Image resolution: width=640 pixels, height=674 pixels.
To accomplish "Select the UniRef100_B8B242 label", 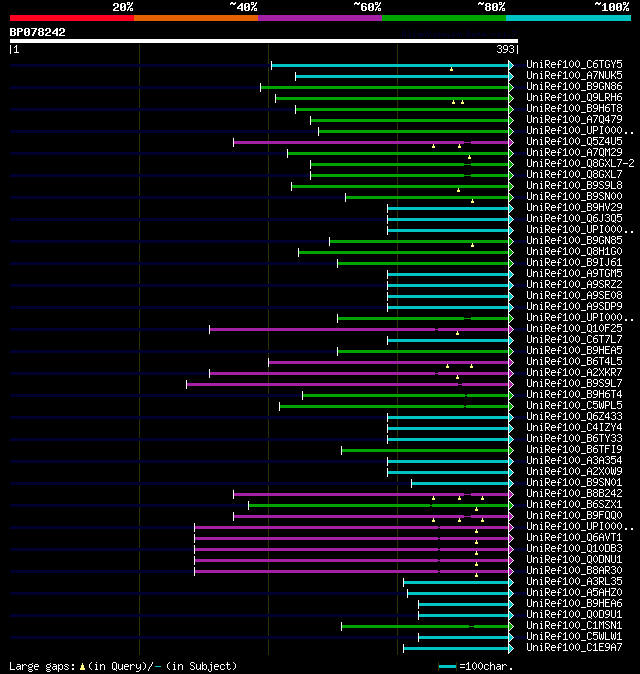I will [574, 493].
